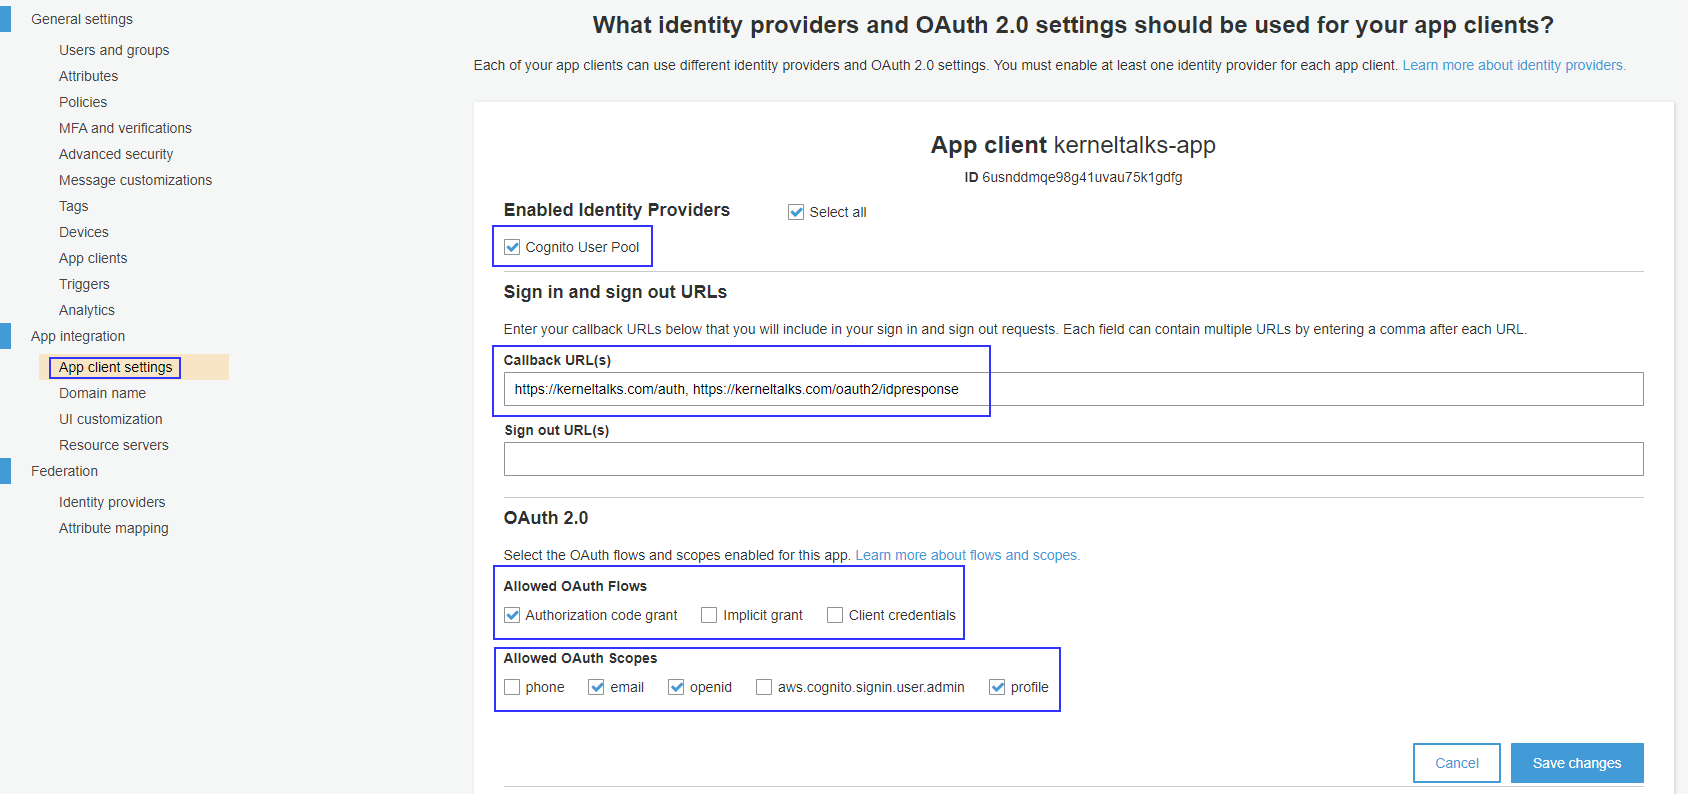Select App clients in the sidebar
This screenshot has width=1688, height=794.
92,257
